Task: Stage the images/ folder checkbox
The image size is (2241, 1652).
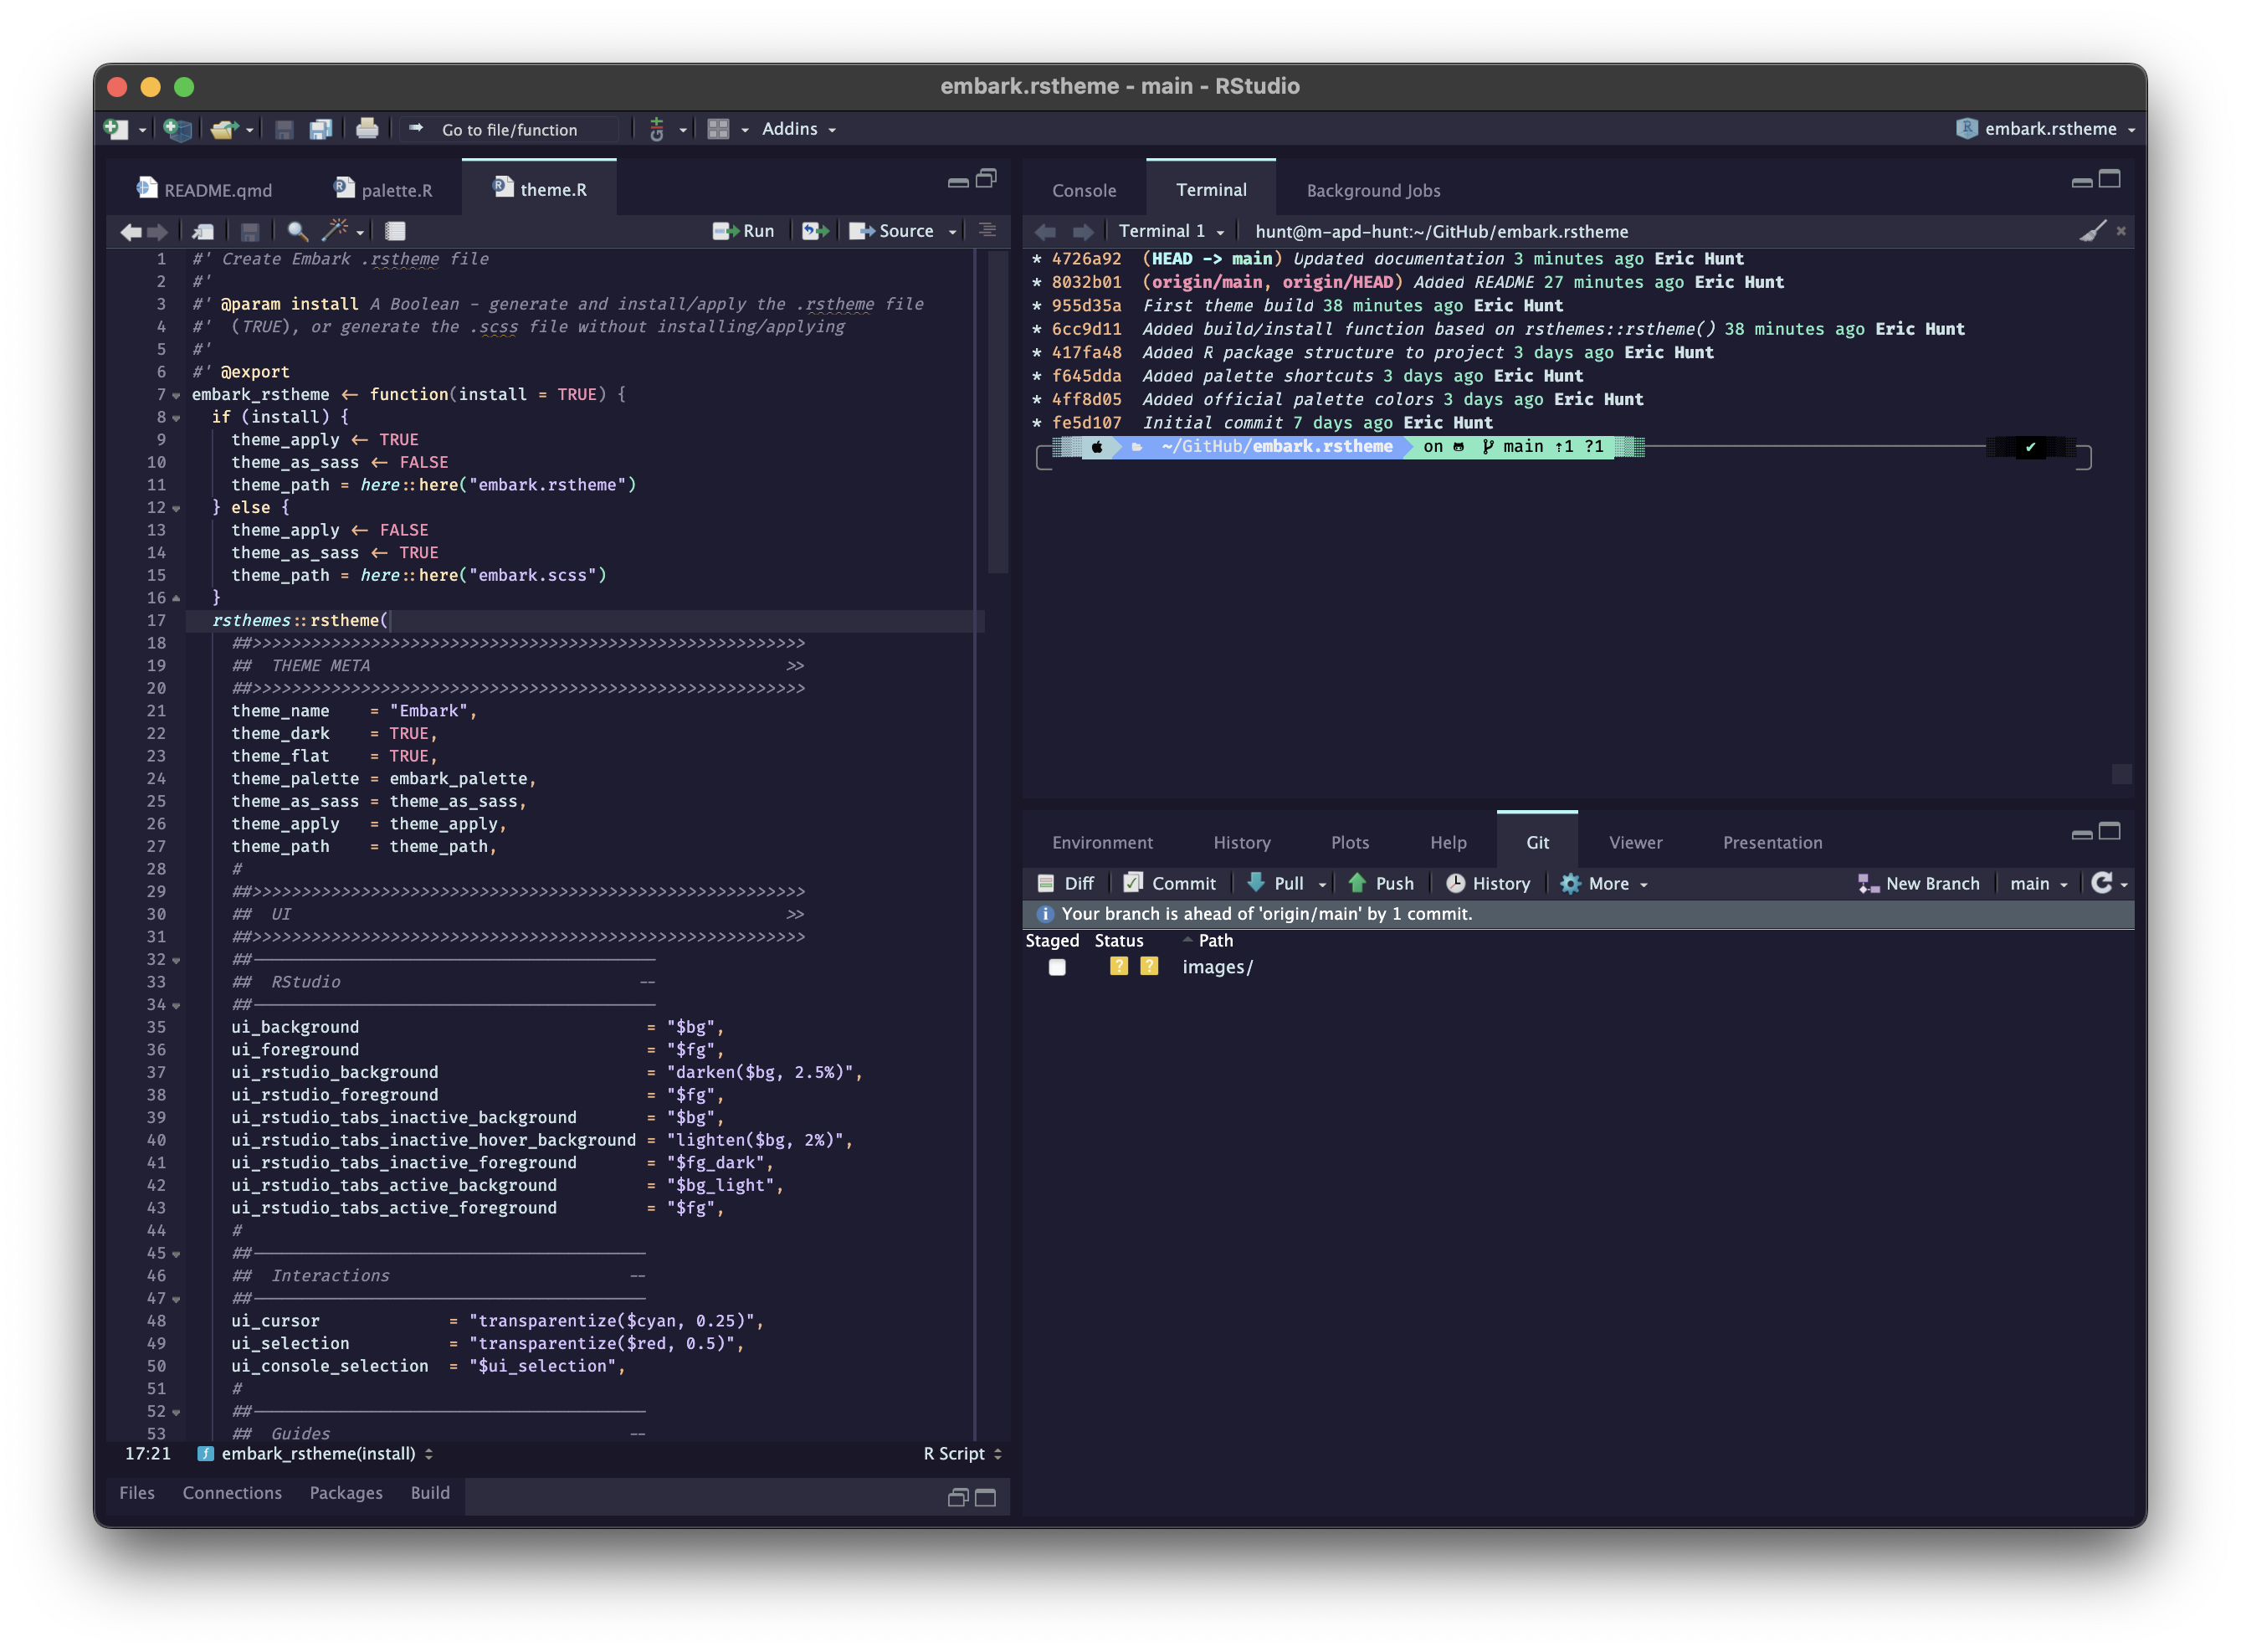Action: [1057, 967]
